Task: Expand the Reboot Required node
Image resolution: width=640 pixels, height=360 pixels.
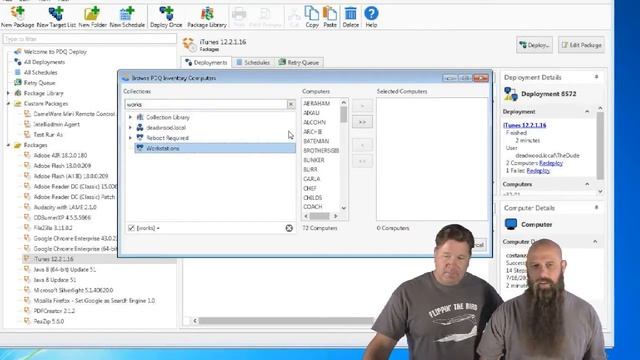Action: [x=130, y=138]
